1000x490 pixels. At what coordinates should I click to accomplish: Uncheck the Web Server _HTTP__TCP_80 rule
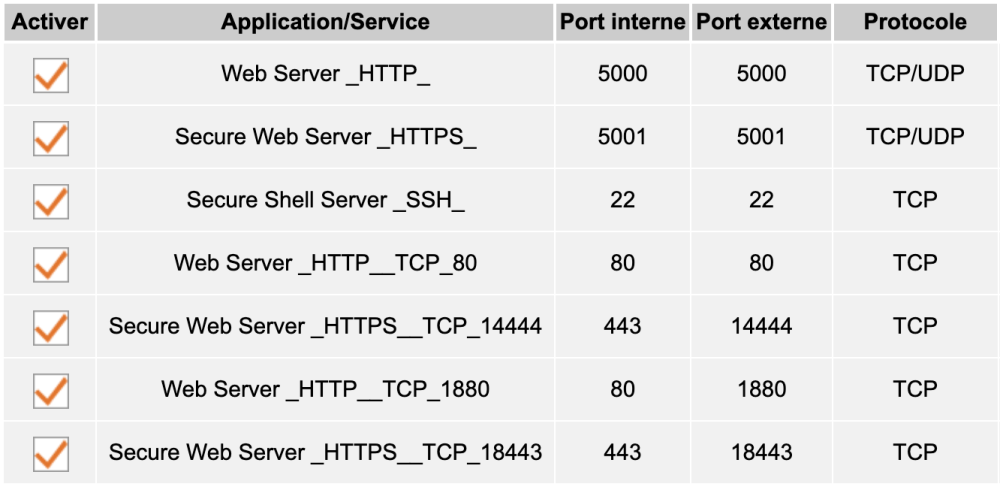[x=50, y=264]
